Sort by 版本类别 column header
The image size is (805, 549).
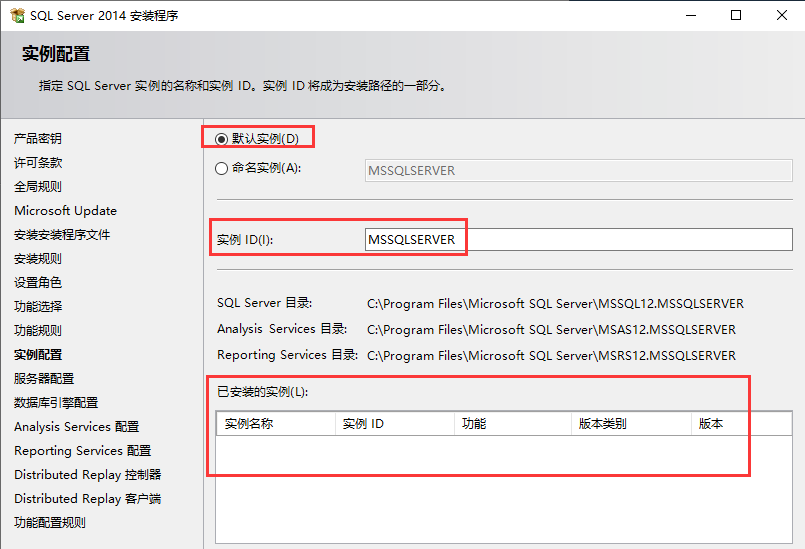click(x=631, y=424)
